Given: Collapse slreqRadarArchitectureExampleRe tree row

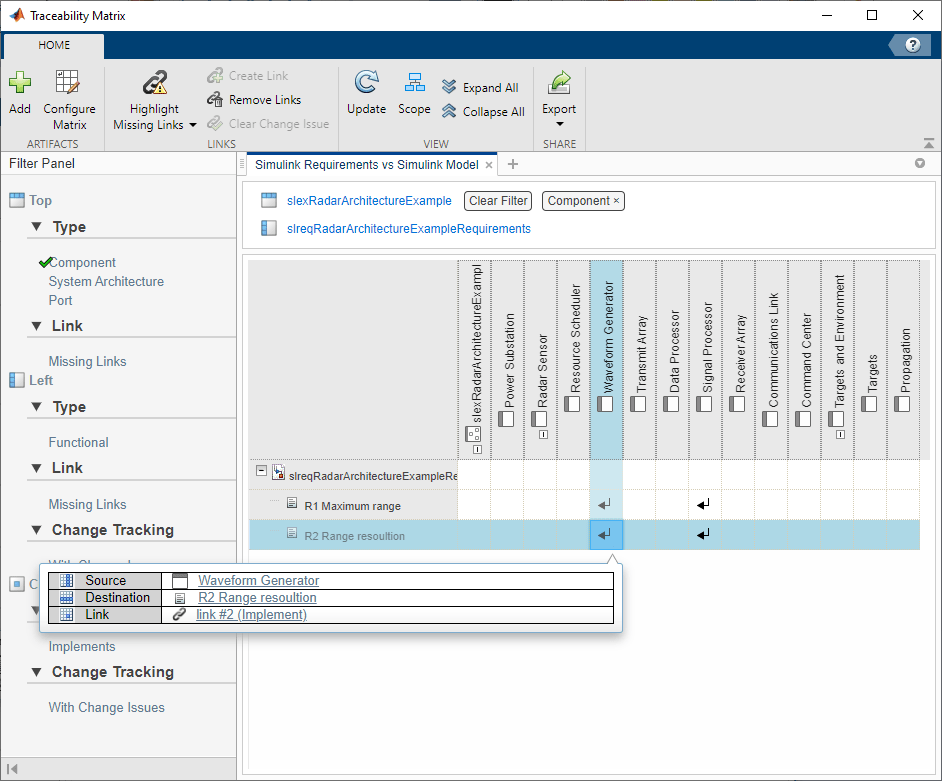Looking at the screenshot, I should coord(261,470).
